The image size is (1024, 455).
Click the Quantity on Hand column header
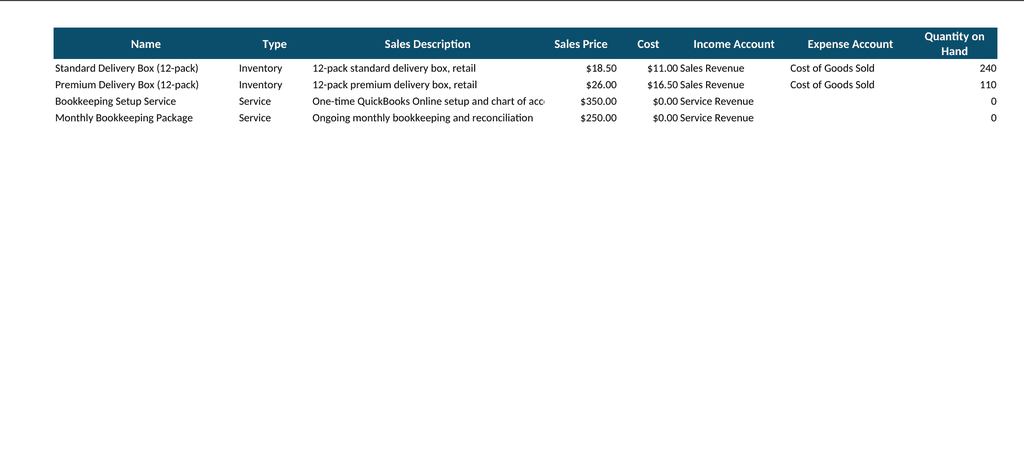pyautogui.click(x=954, y=44)
